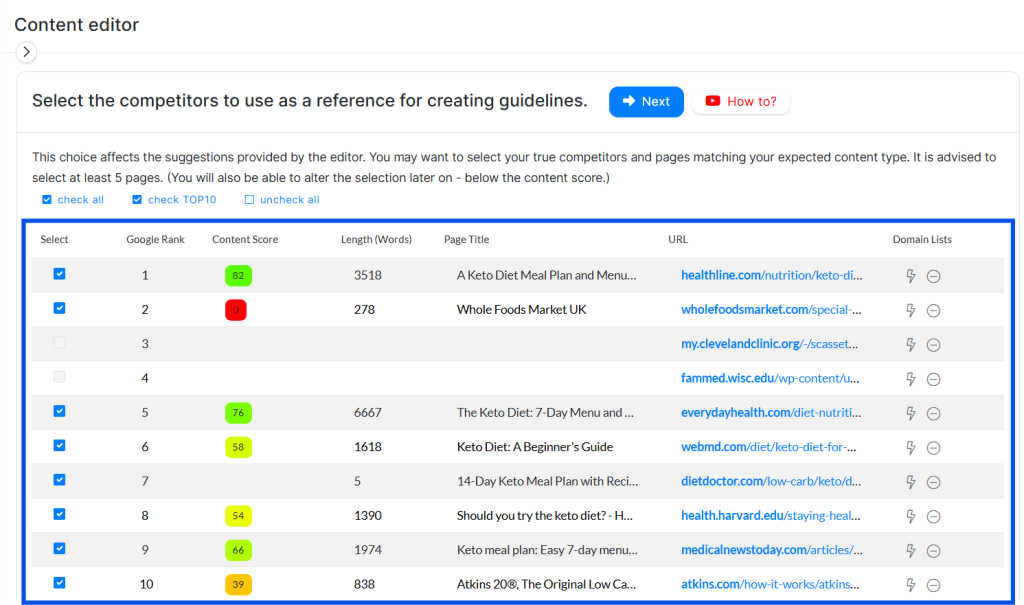Click the remove icon on the wholefoodsmarket.com row
1024x605 pixels.
point(934,310)
